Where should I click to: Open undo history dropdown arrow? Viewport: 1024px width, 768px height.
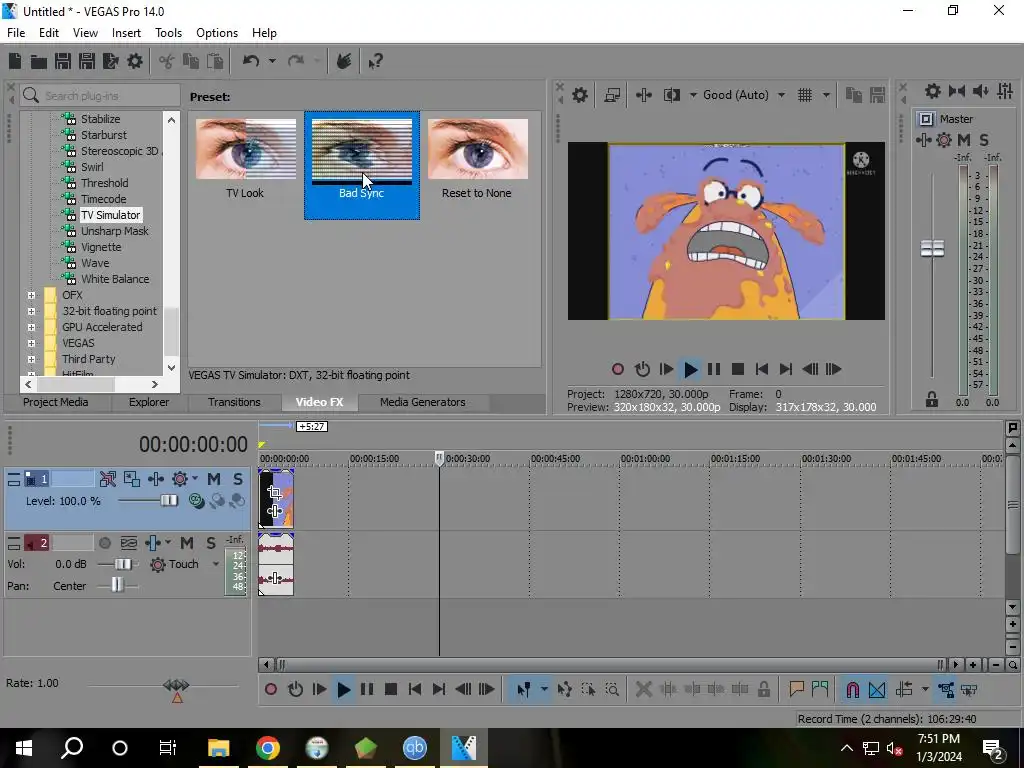[272, 61]
